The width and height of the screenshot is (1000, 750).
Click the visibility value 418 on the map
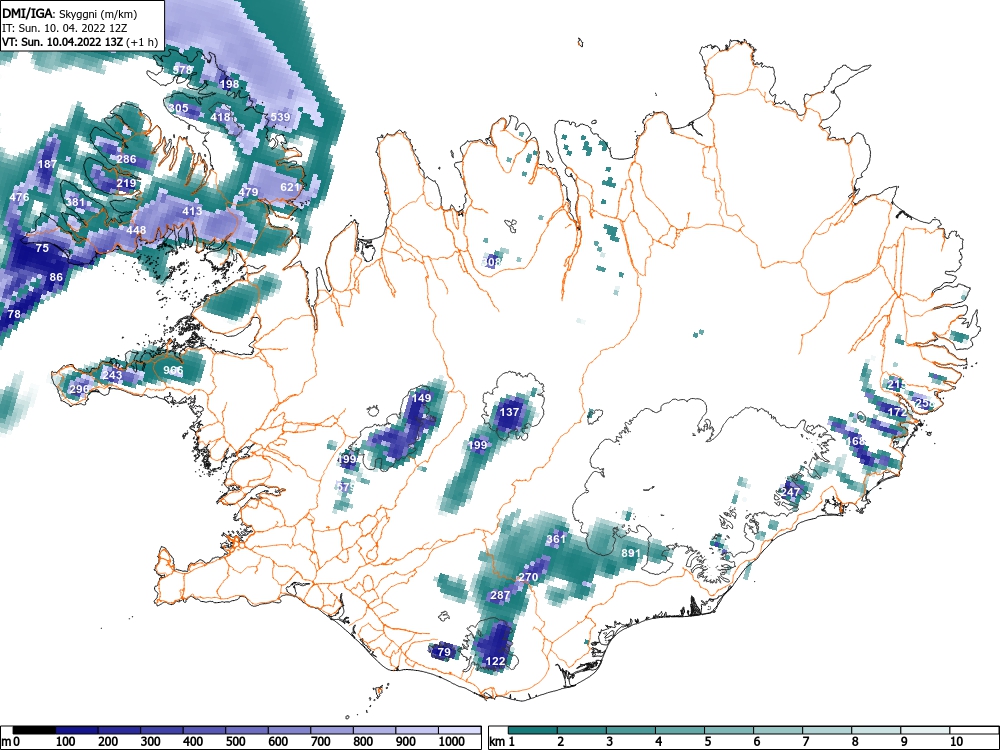tap(220, 117)
